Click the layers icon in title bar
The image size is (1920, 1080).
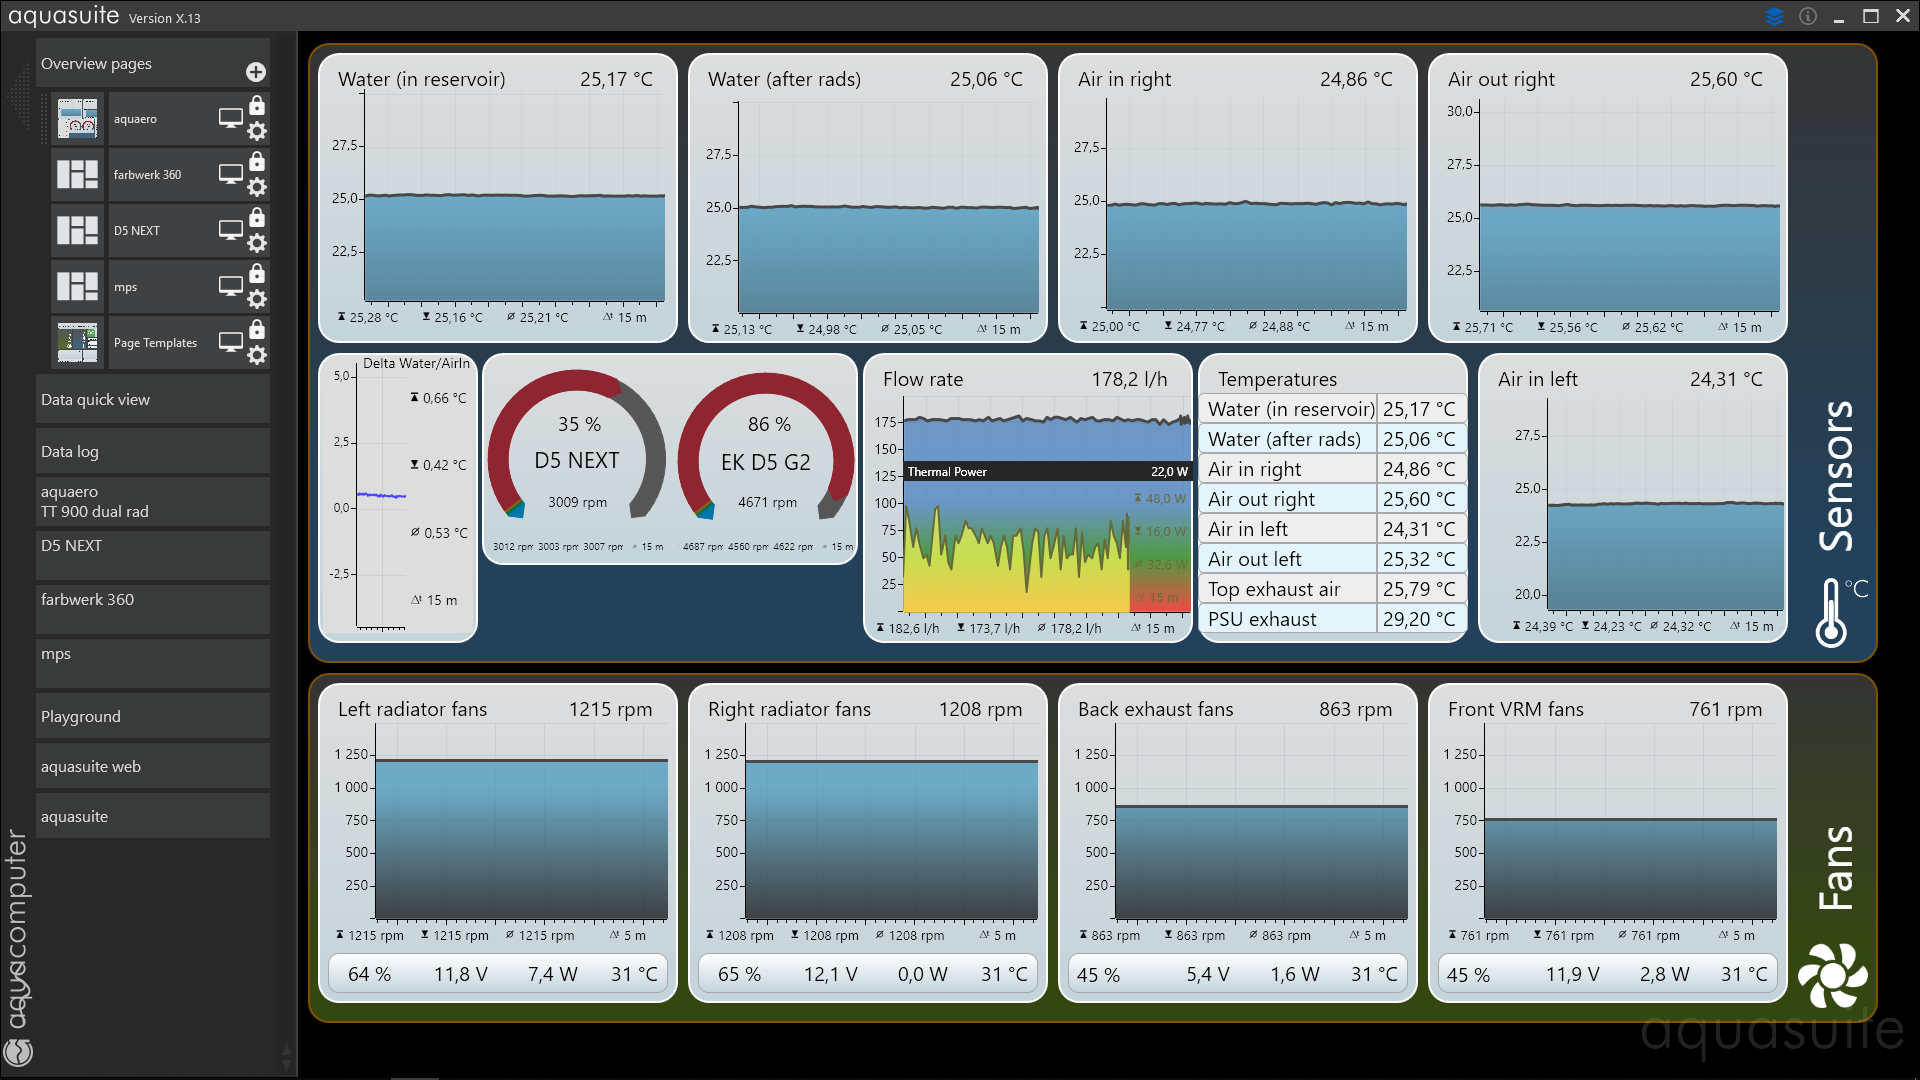(x=1775, y=17)
